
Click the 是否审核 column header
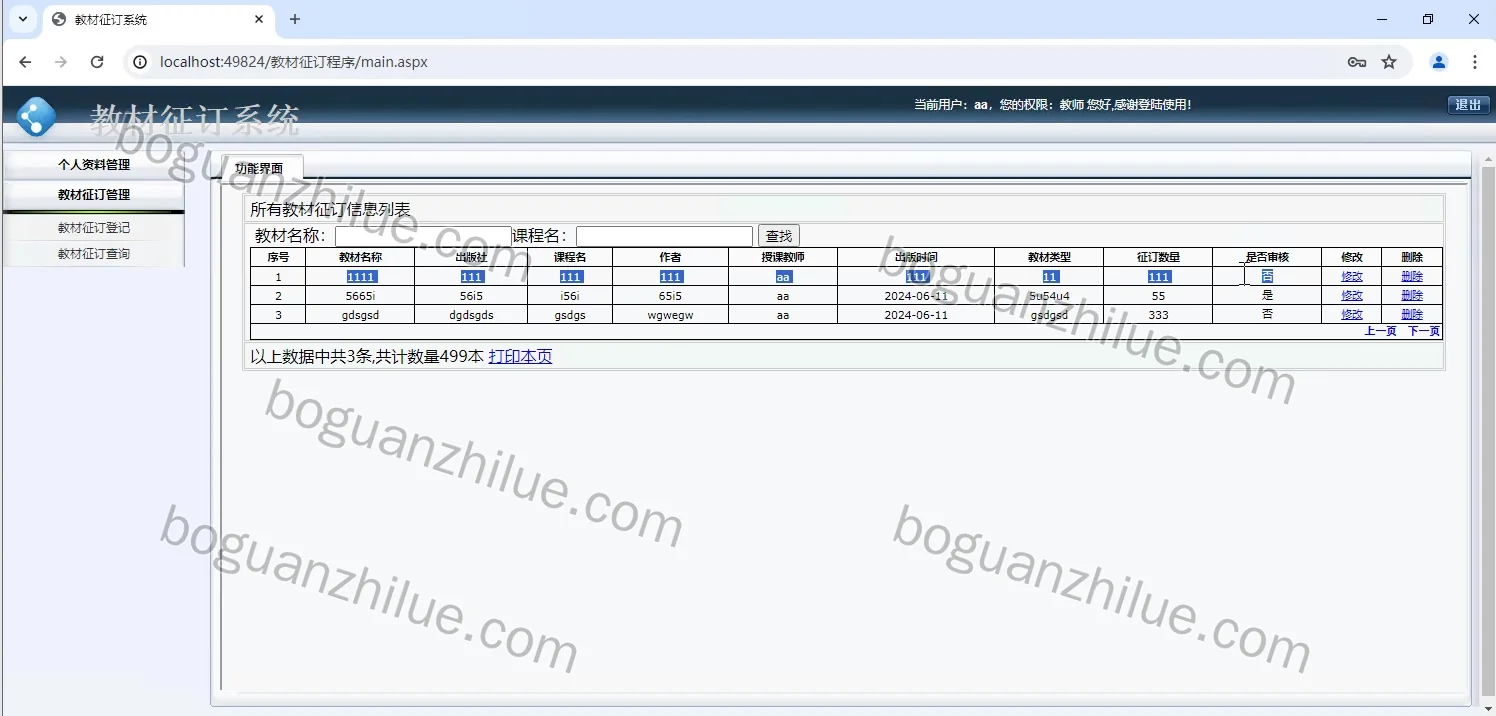(x=1267, y=258)
